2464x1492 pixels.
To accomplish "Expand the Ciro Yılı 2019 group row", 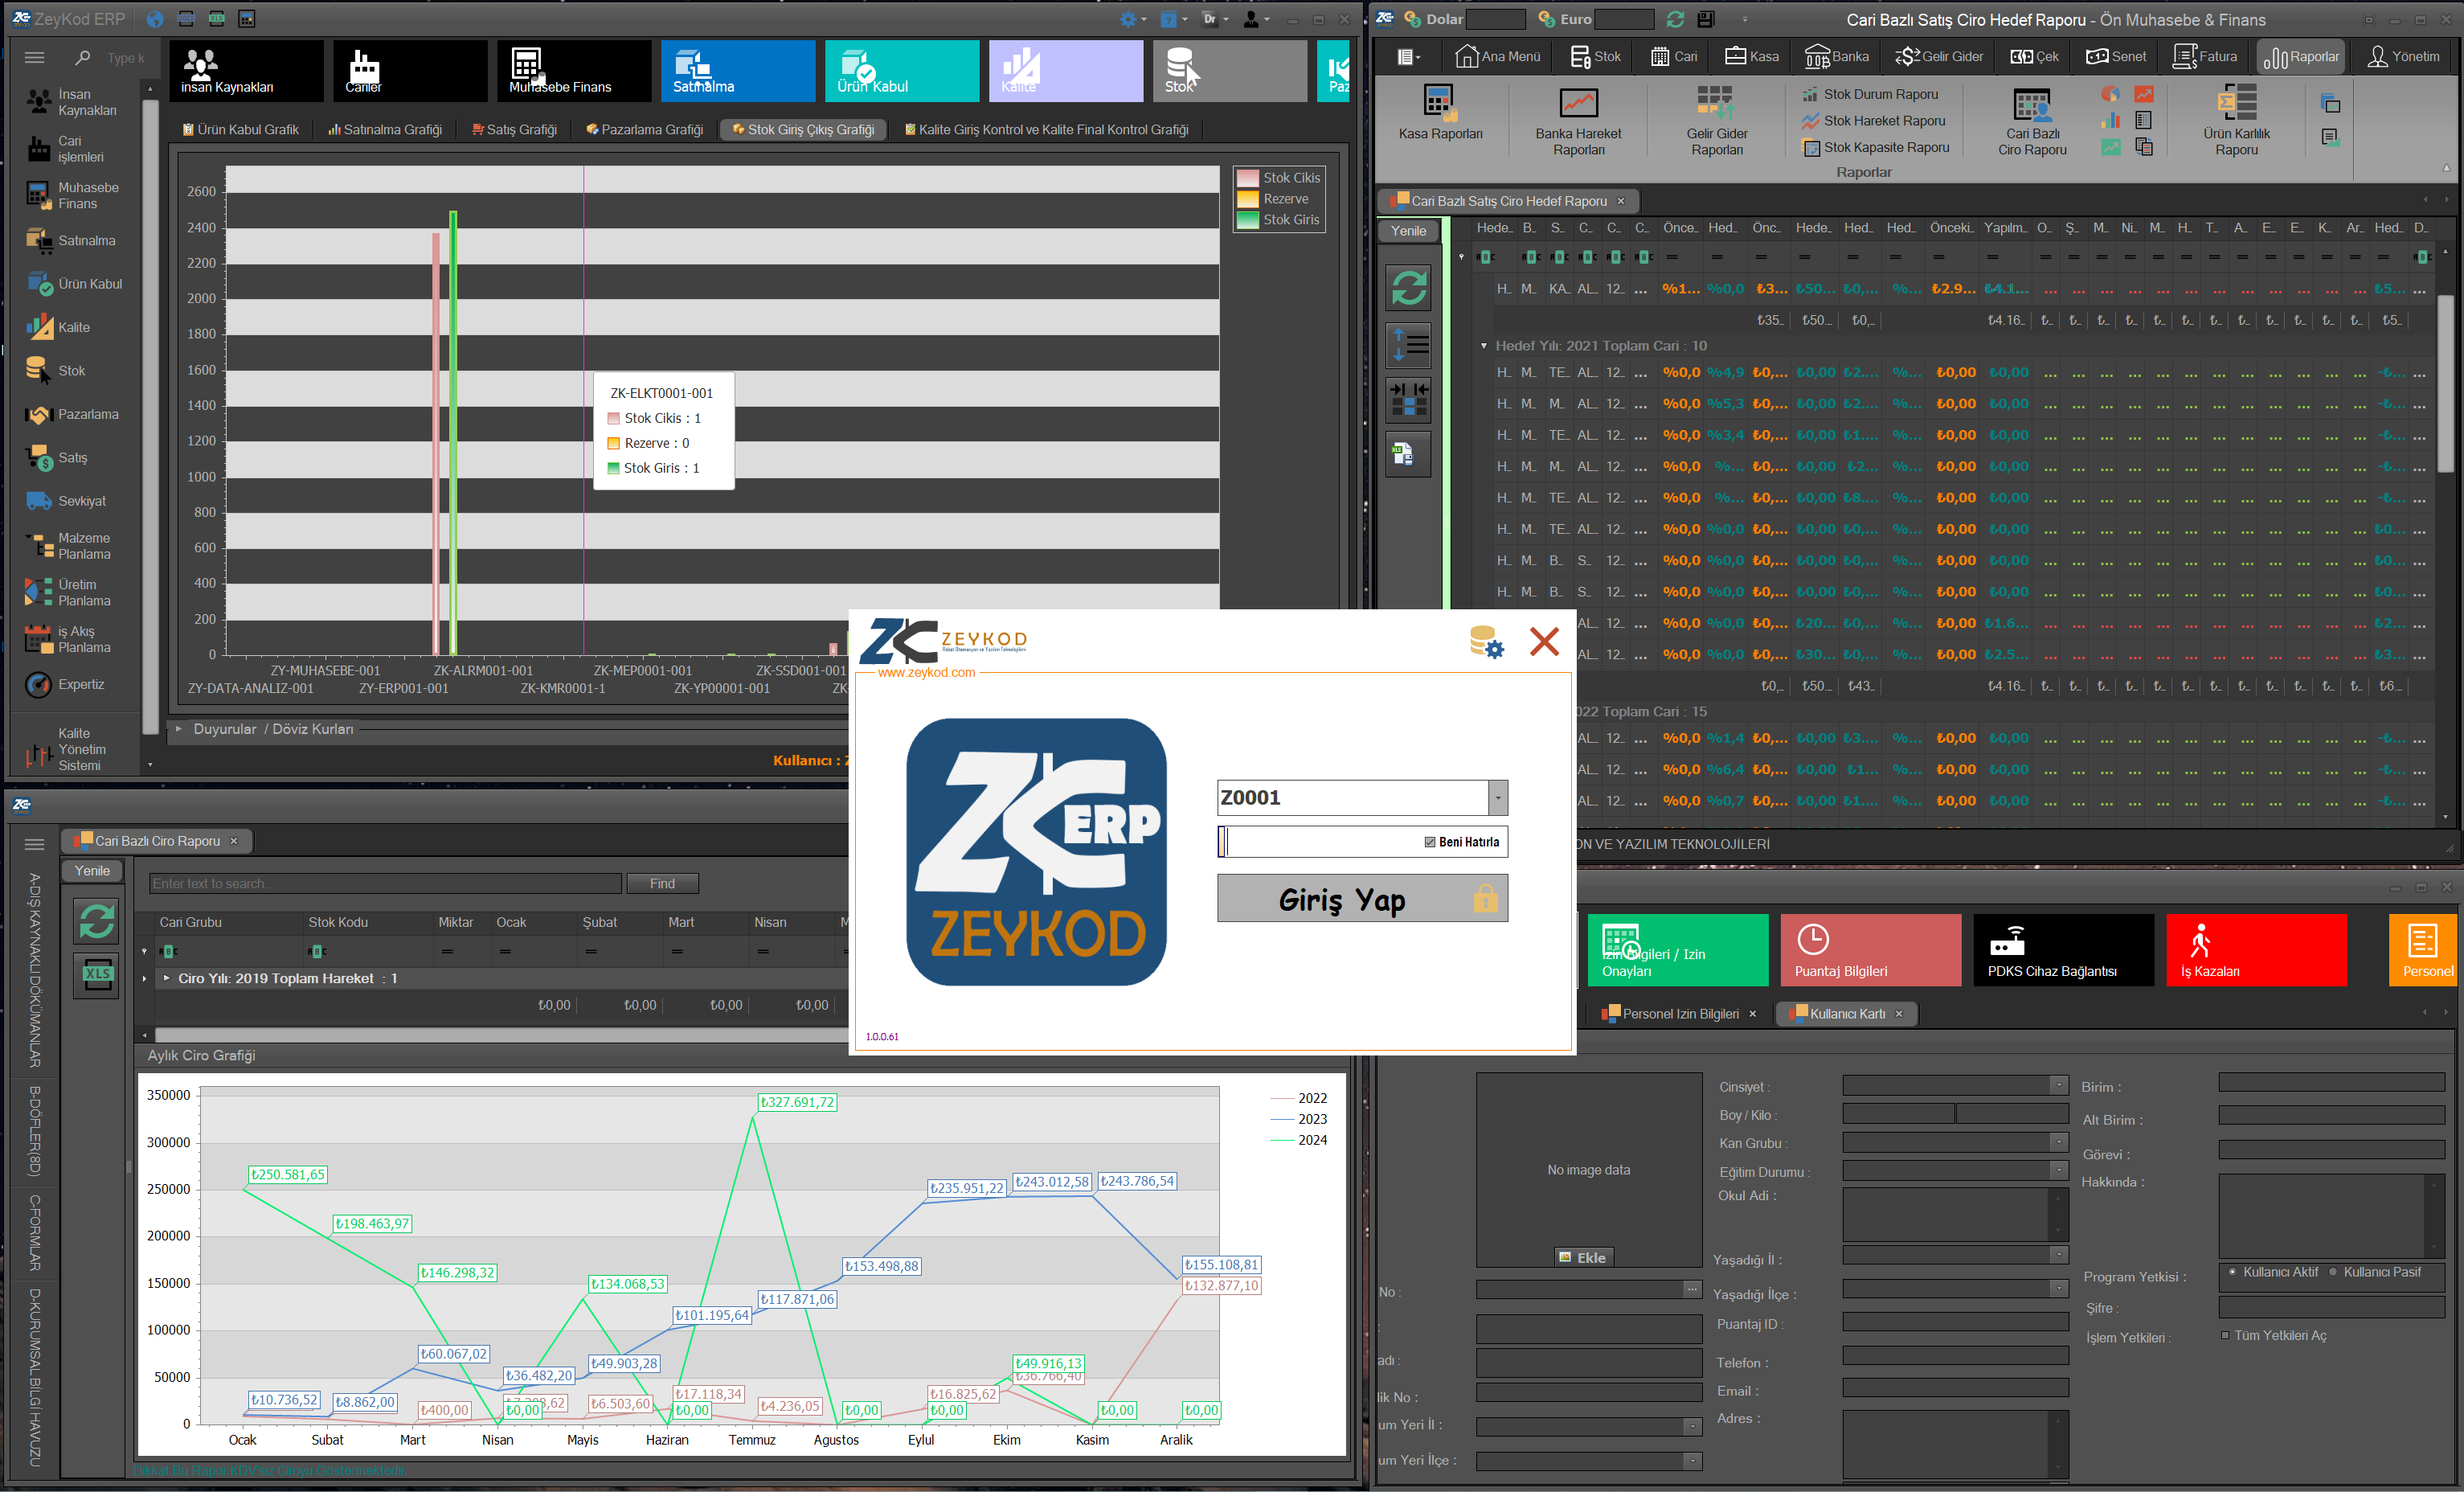I will pos(166,978).
